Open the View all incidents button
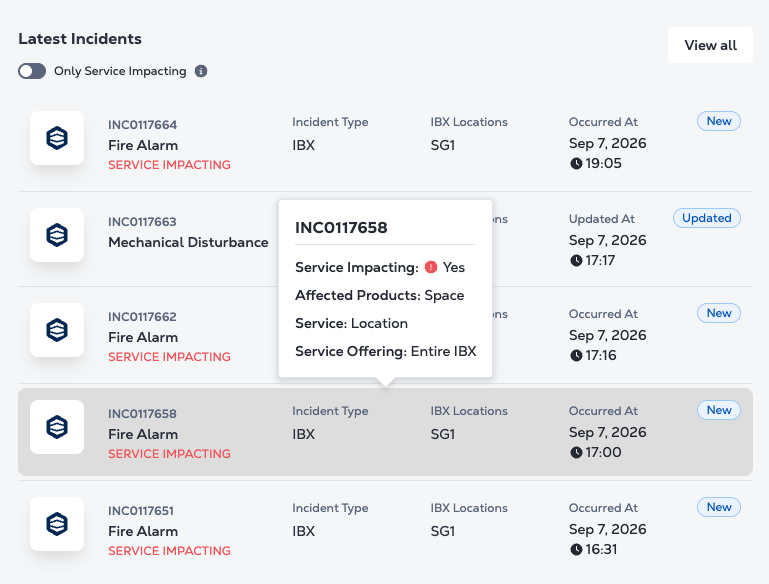 click(x=710, y=45)
